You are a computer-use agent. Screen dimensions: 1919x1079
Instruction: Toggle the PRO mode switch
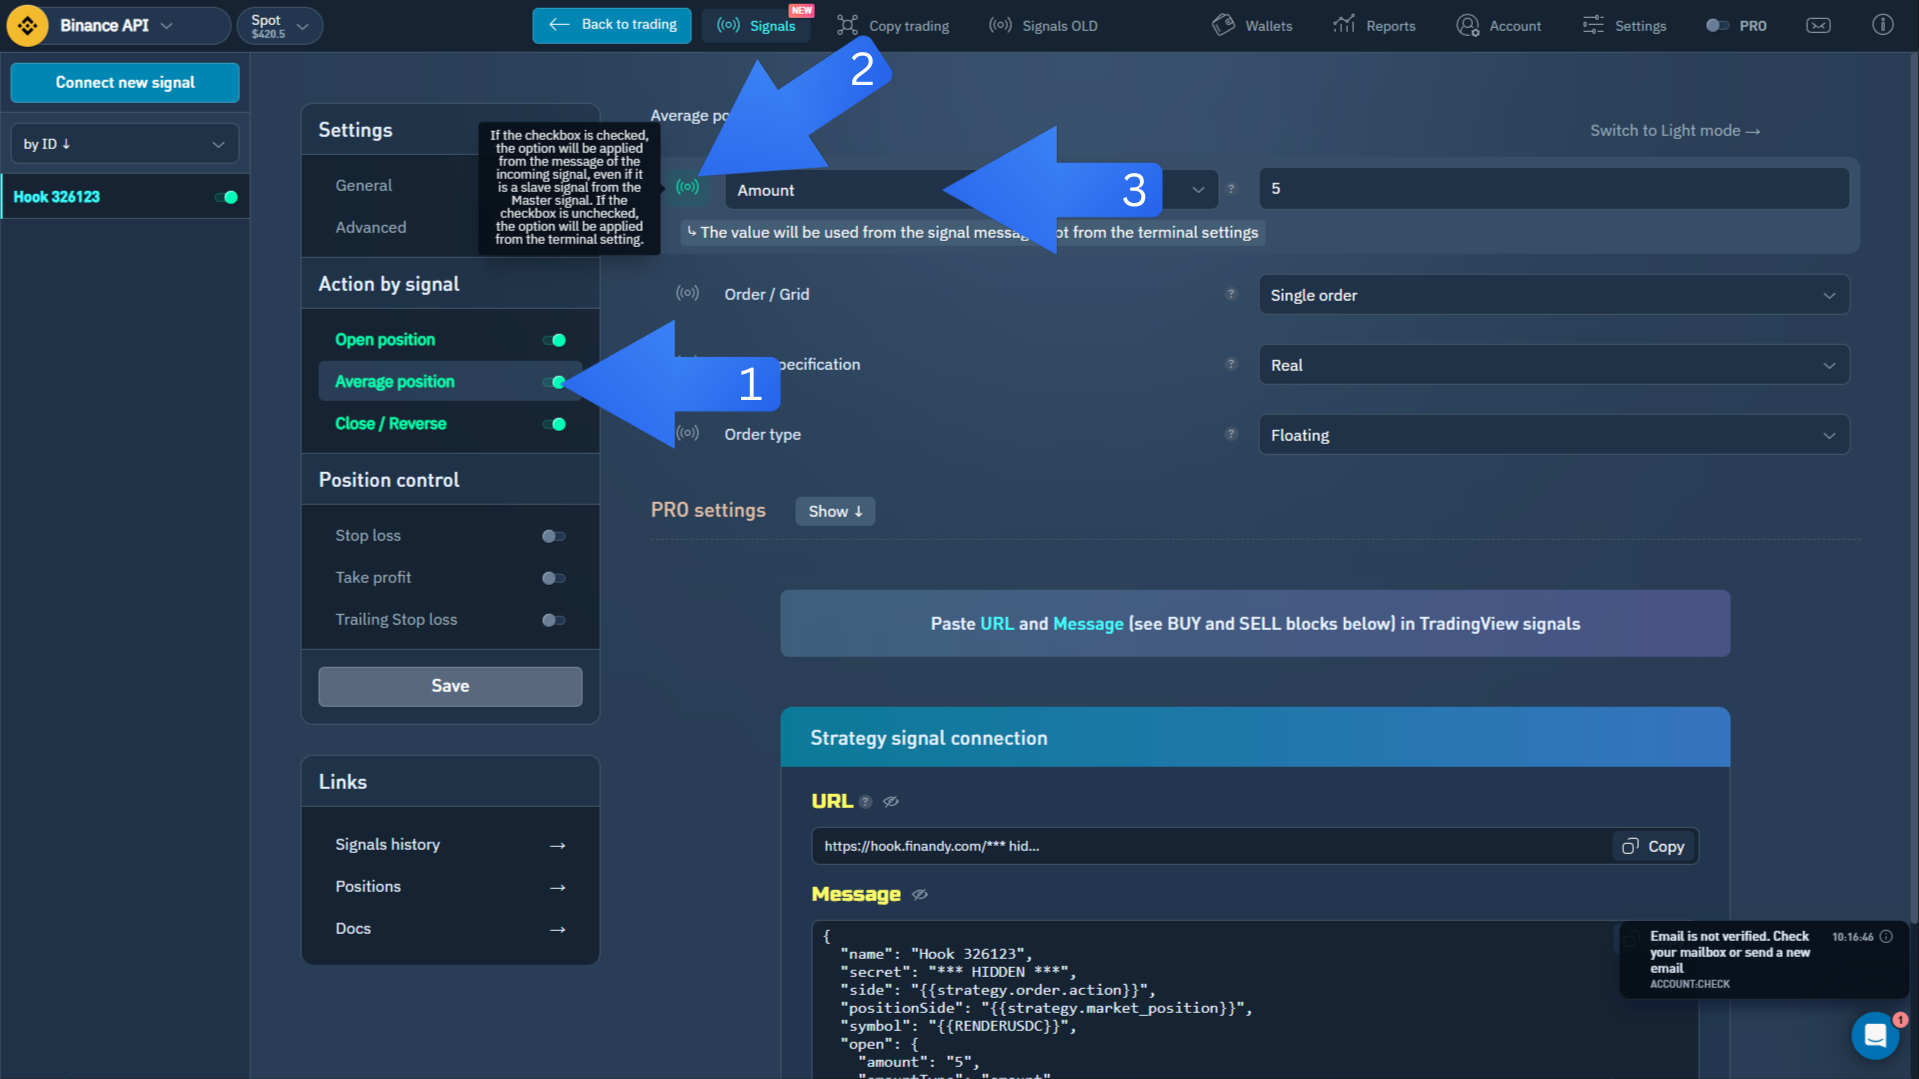[x=1717, y=26]
